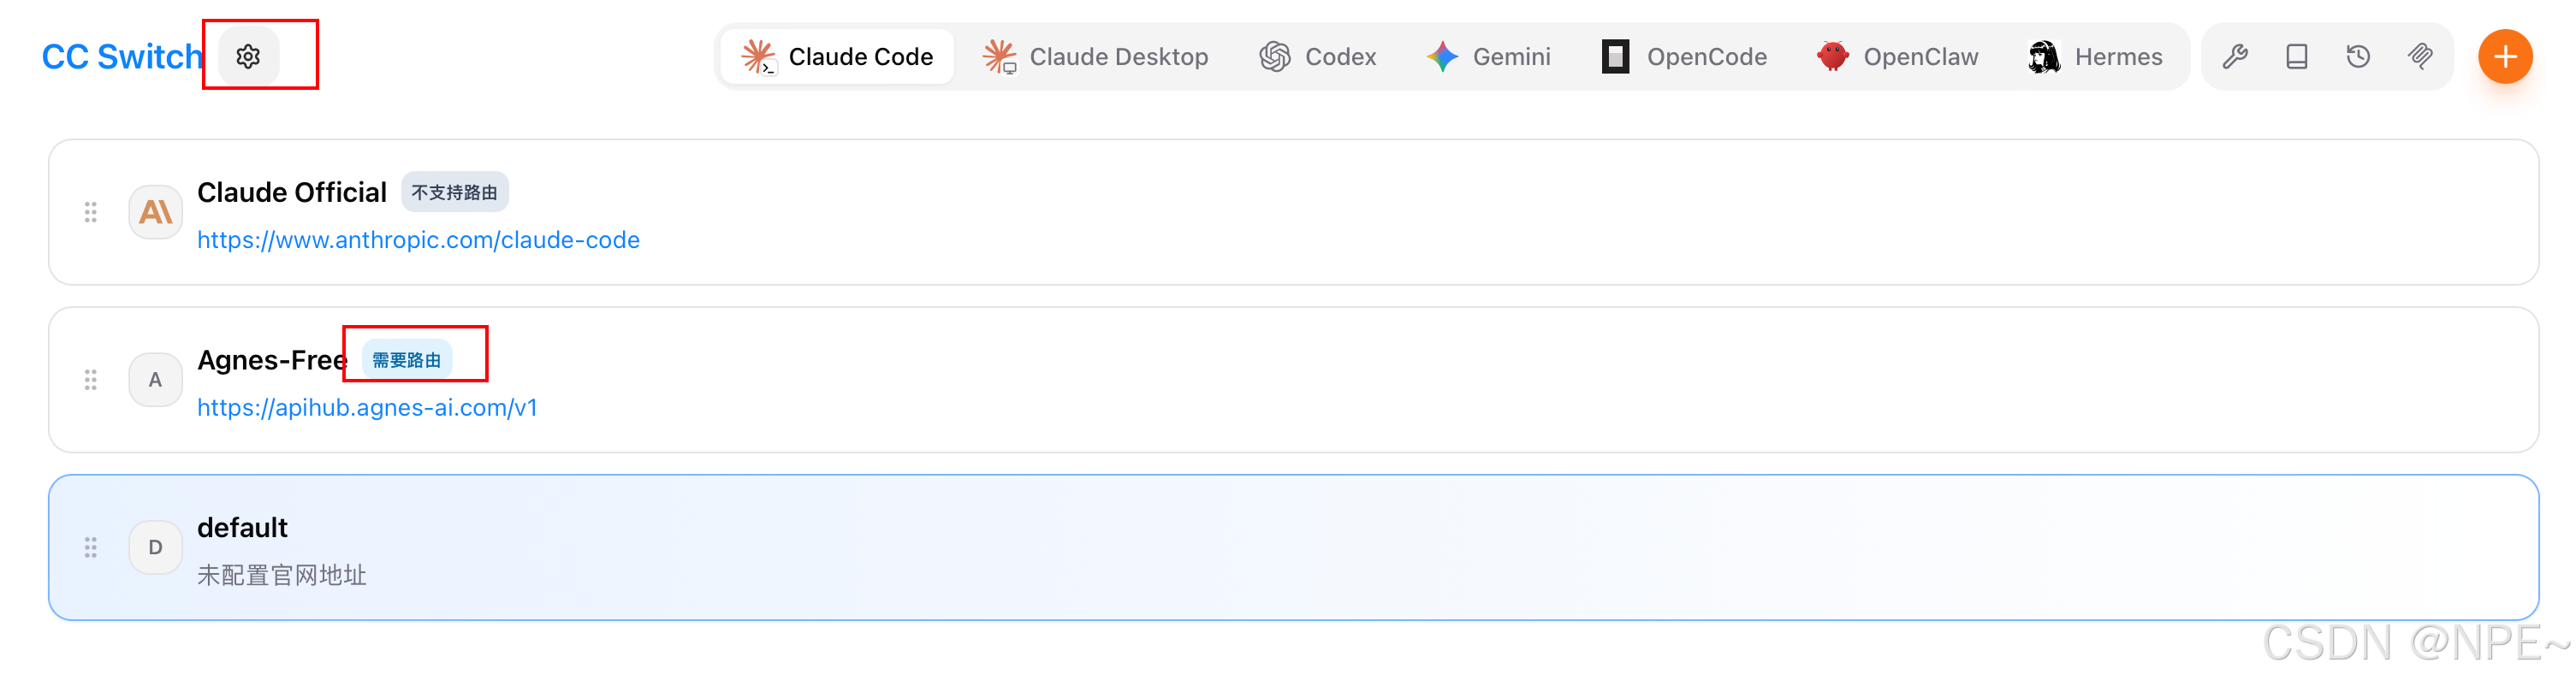Open the history clock icon
This screenshot has height=686, width=2576.
point(2358,57)
